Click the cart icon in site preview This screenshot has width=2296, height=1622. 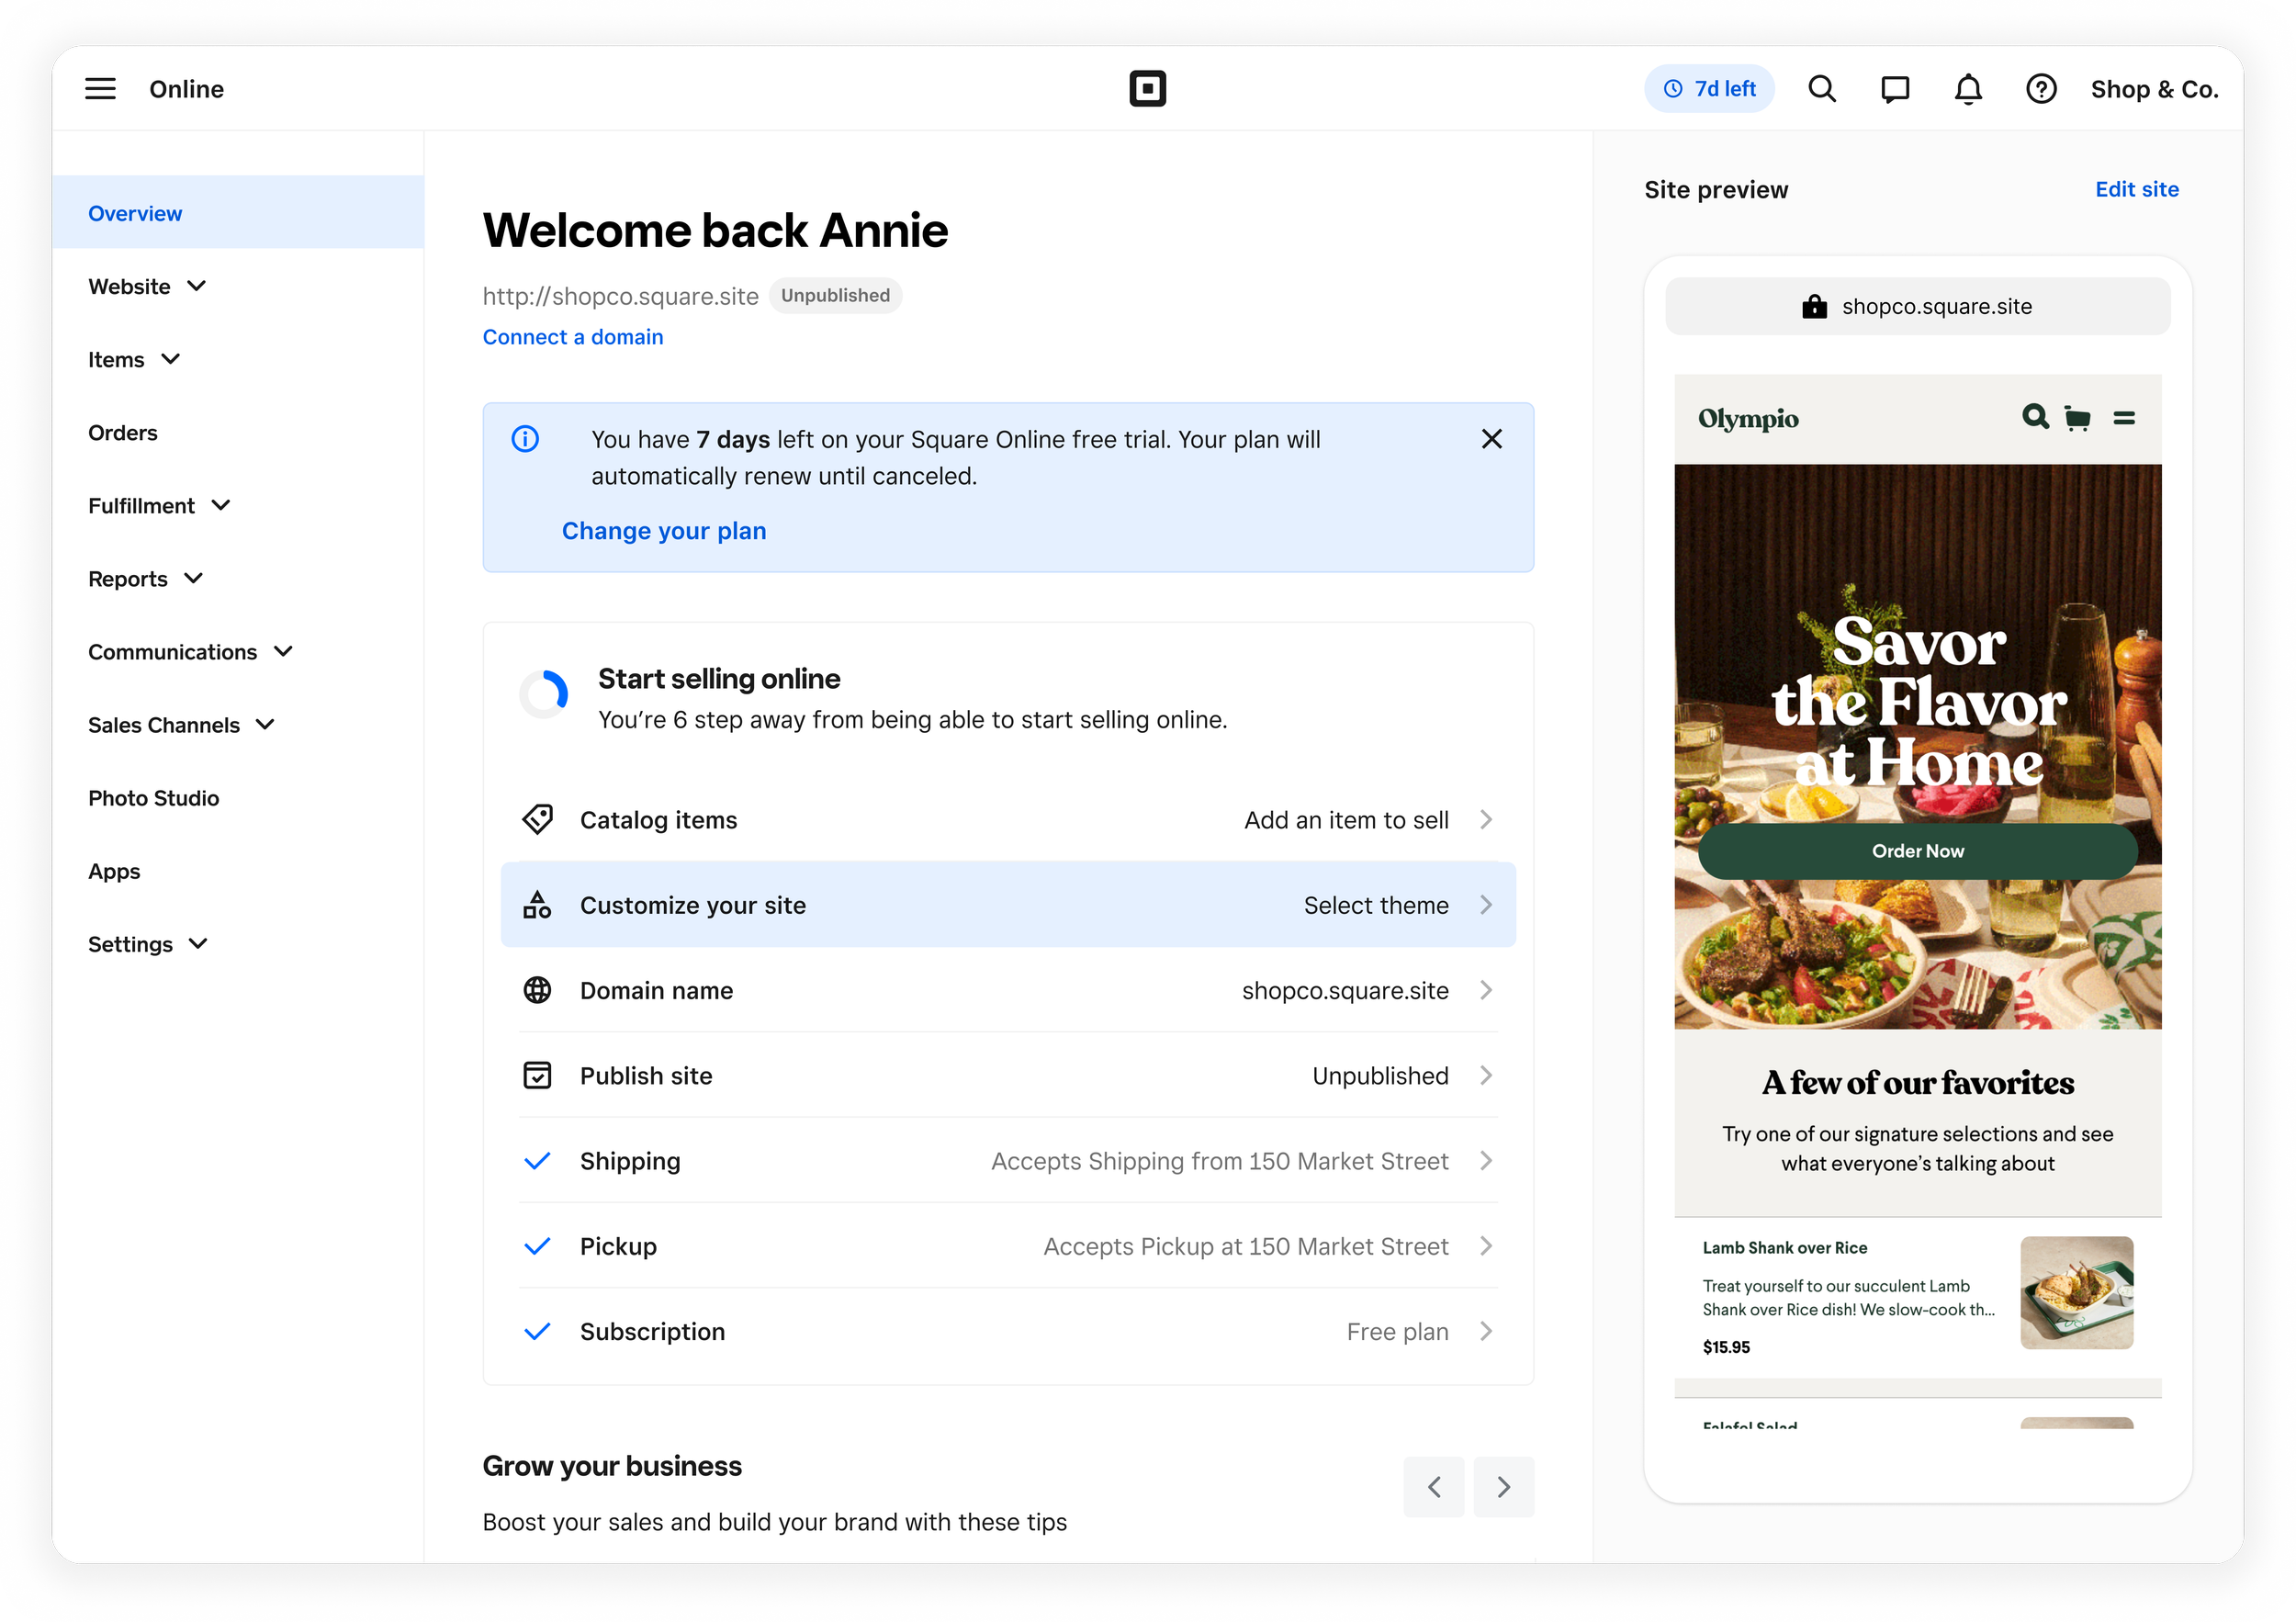[x=2077, y=419]
